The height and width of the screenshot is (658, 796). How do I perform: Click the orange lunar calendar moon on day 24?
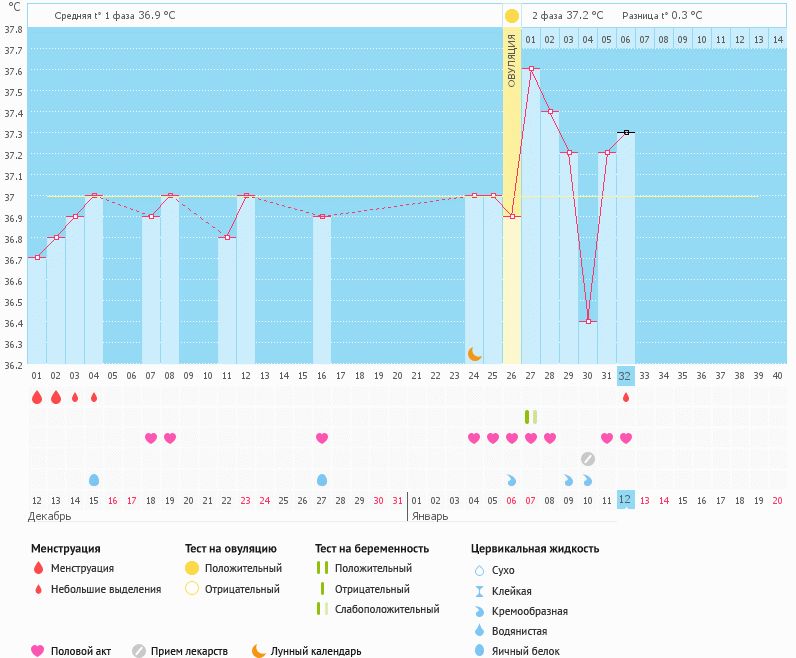[475, 353]
